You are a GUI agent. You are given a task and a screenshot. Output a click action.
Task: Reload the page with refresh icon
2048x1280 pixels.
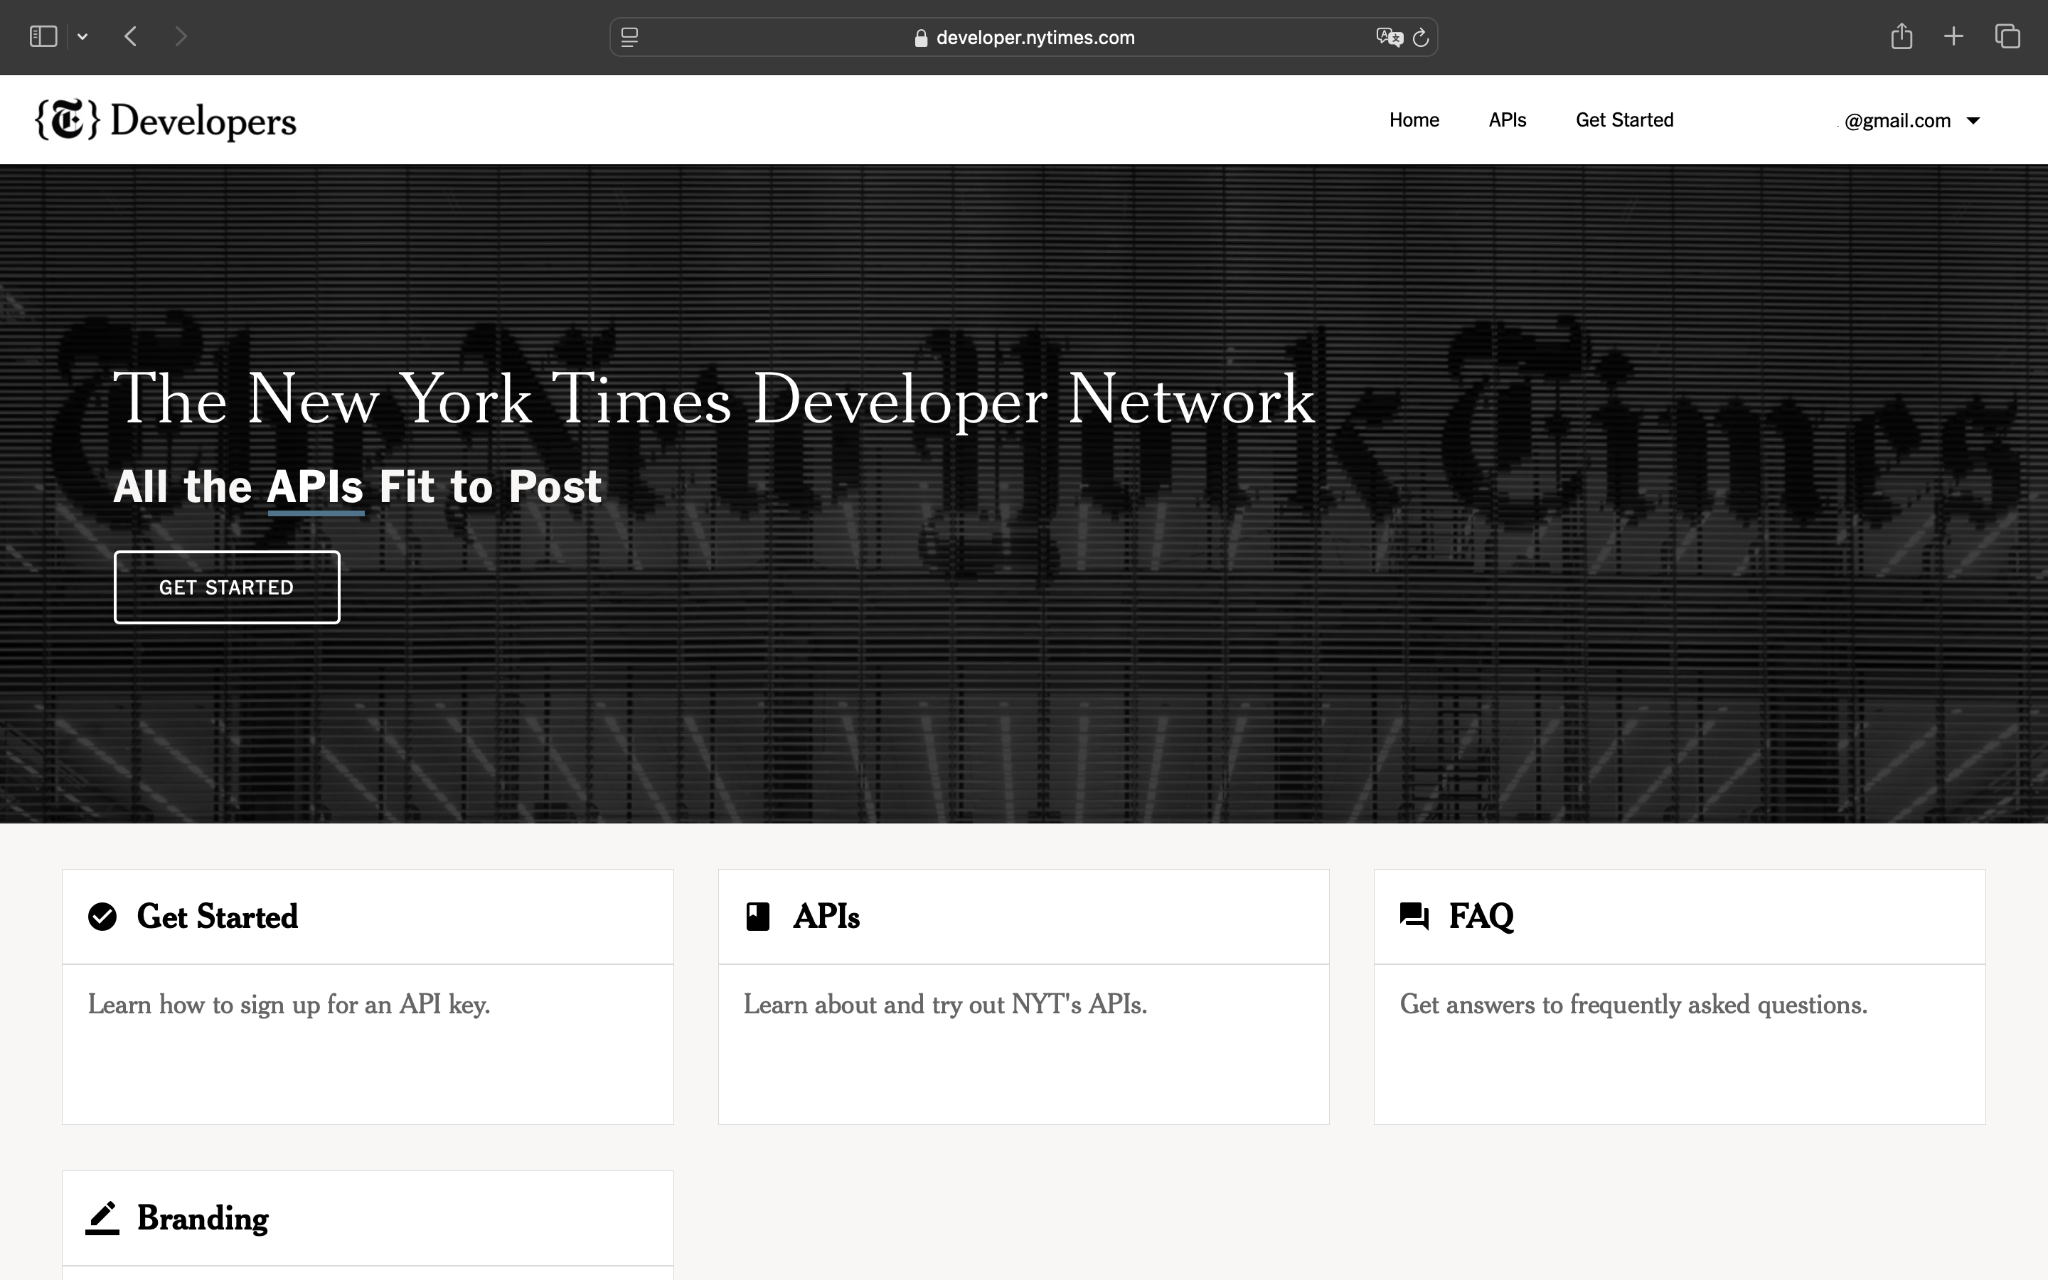point(1420,37)
